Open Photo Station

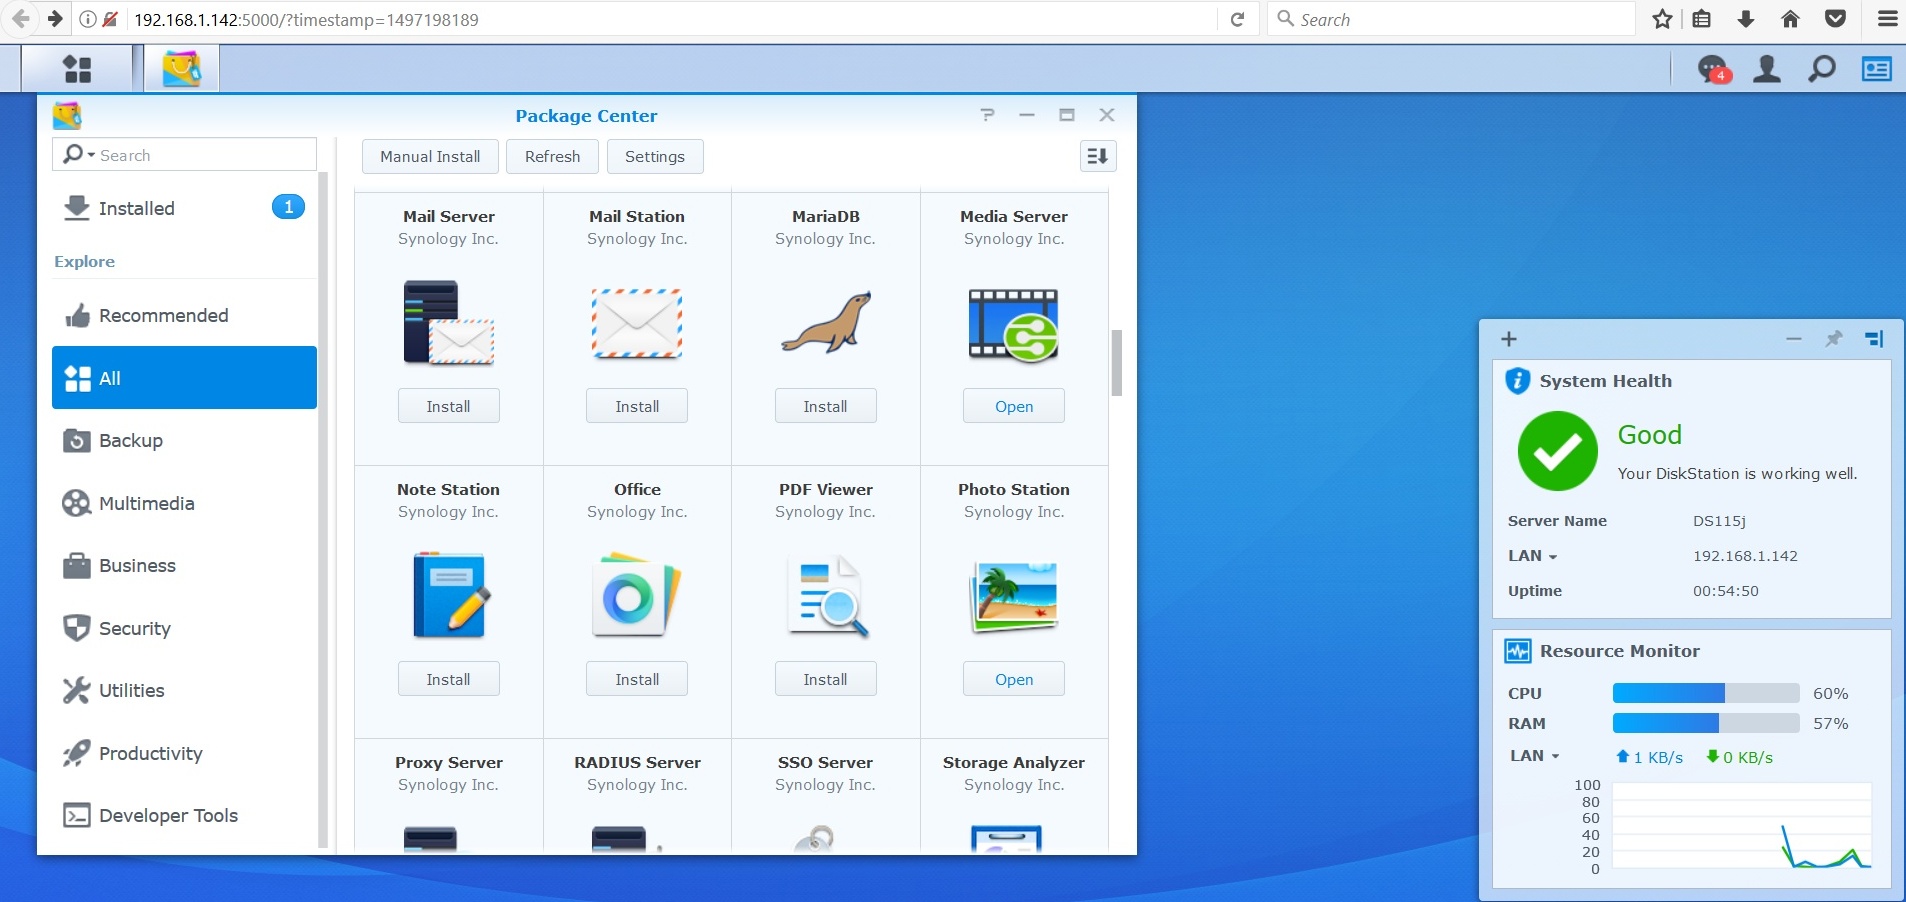coord(1014,679)
